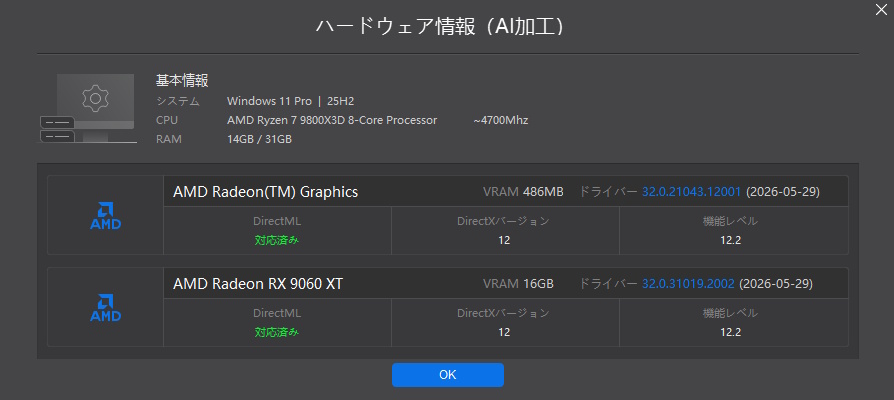
Task: Click DirectML label in Radeon(TM) Graphics card
Action: (277, 221)
